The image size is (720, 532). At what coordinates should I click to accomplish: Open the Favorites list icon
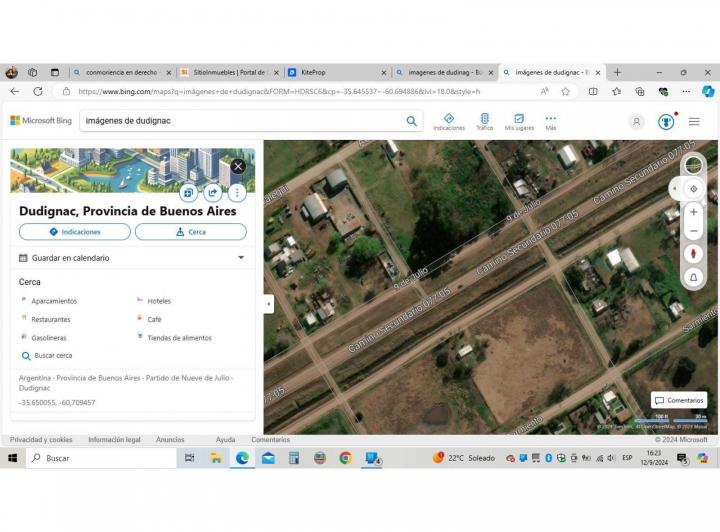617,91
